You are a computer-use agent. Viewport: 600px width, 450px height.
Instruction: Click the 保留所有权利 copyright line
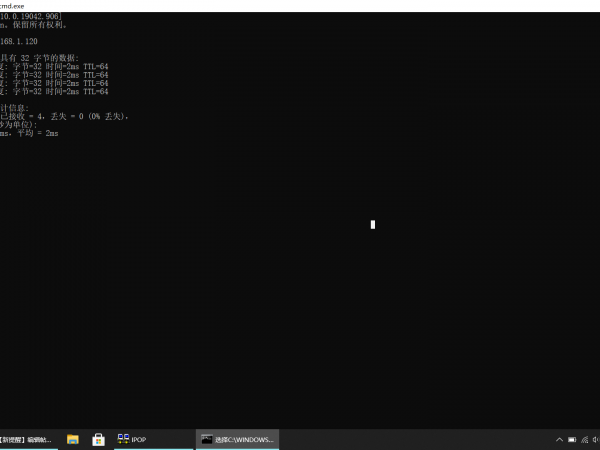(x=30, y=25)
